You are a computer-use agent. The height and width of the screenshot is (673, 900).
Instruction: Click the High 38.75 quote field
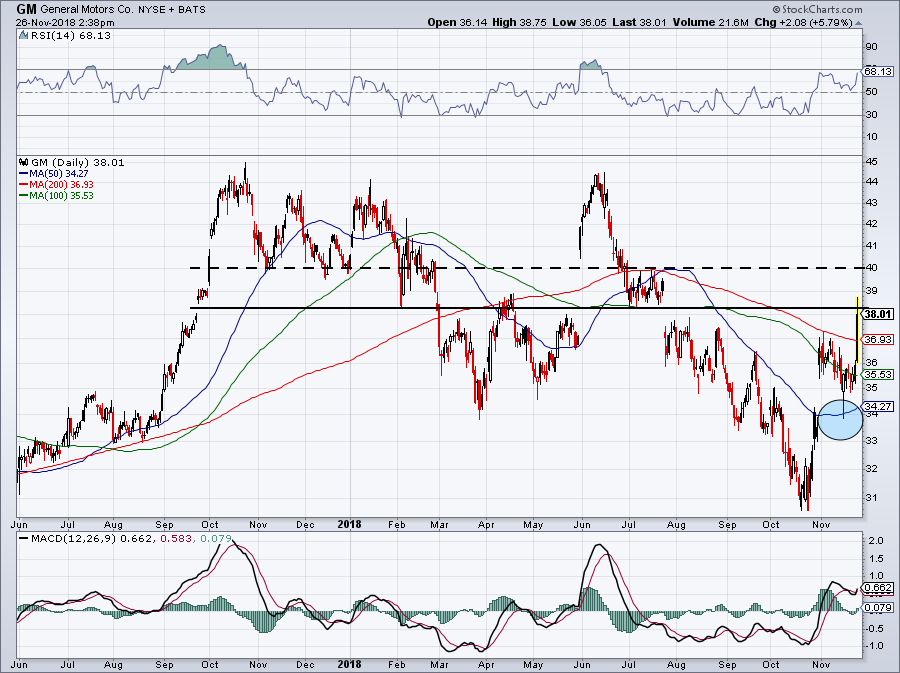pyautogui.click(x=520, y=22)
